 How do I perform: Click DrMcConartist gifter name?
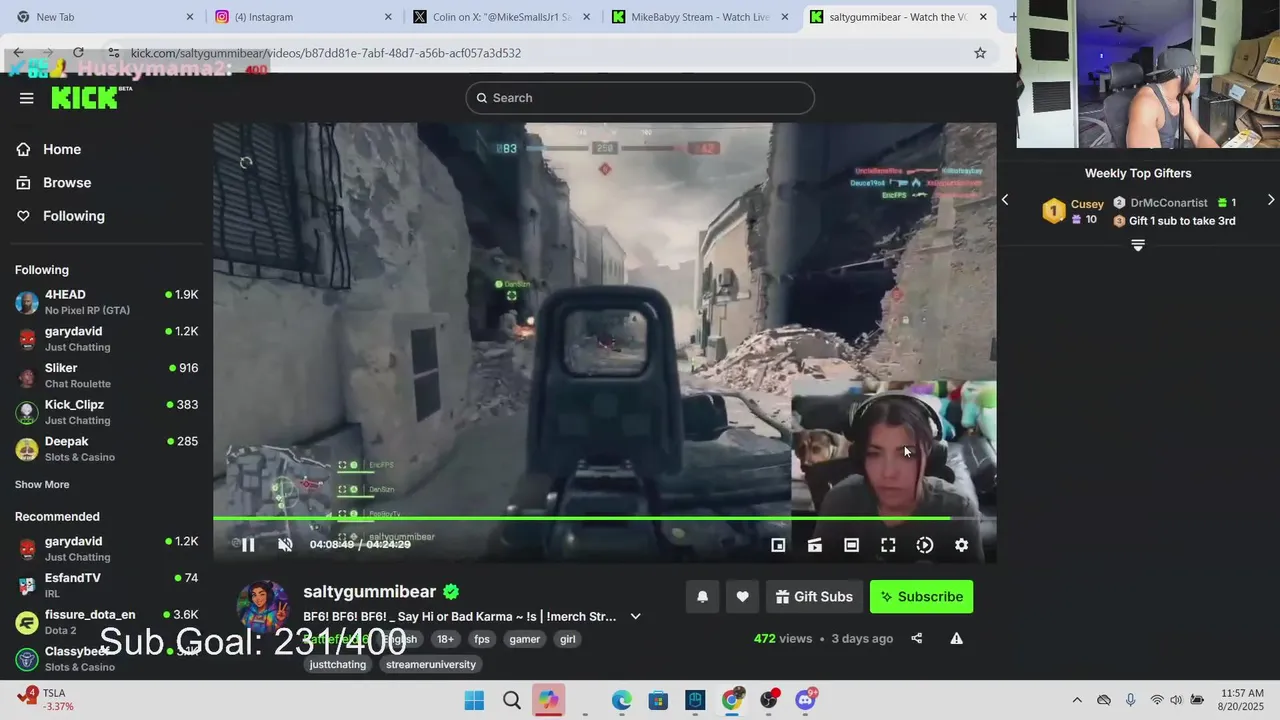1169,203
